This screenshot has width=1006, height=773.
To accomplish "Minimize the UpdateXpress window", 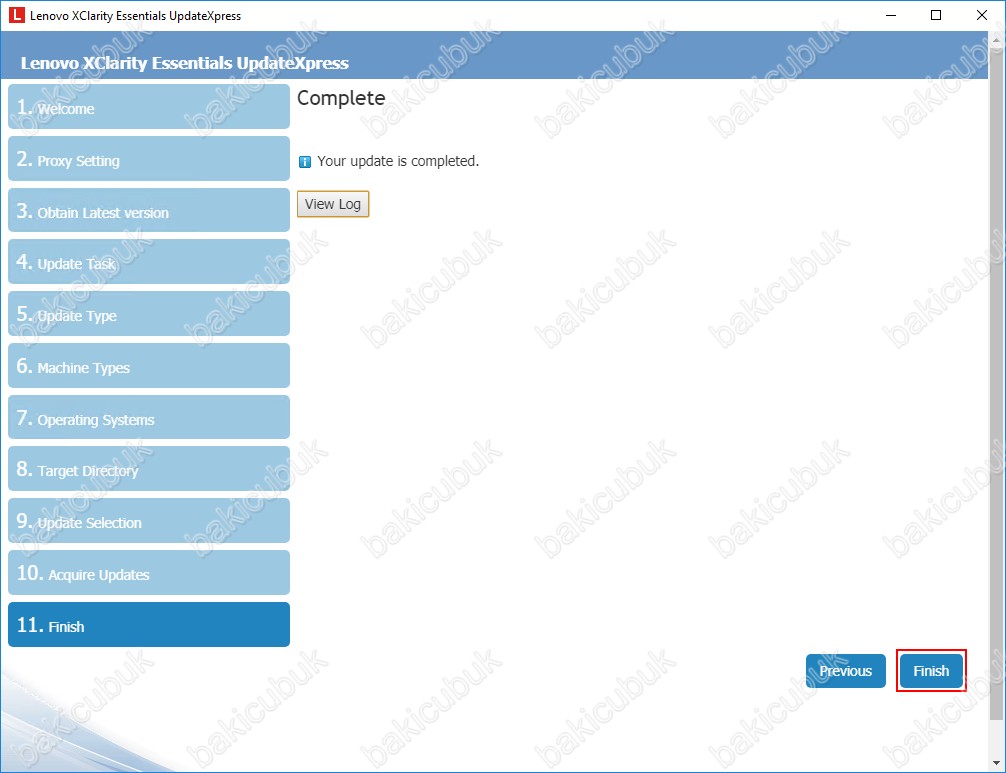I will [891, 15].
